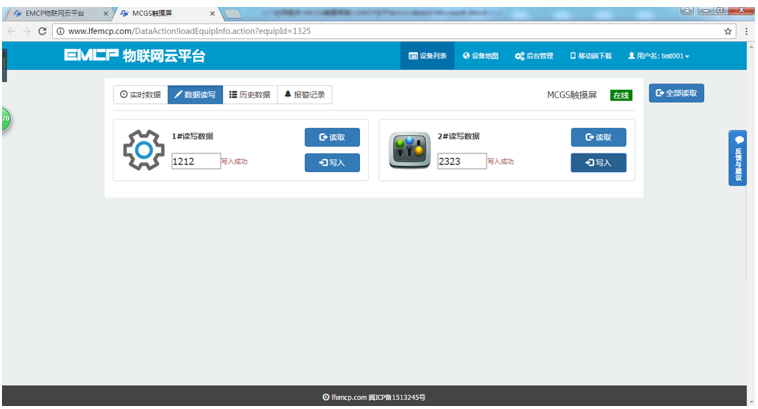Open the 设备列表 nav item
This screenshot has height=409, width=758.
(x=427, y=56)
